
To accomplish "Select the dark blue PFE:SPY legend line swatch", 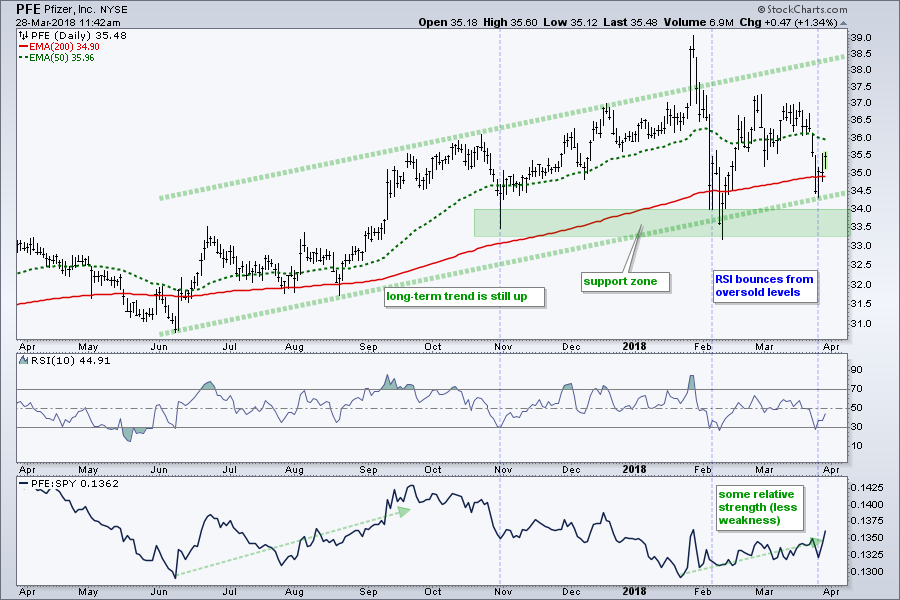I will pyautogui.click(x=24, y=483).
